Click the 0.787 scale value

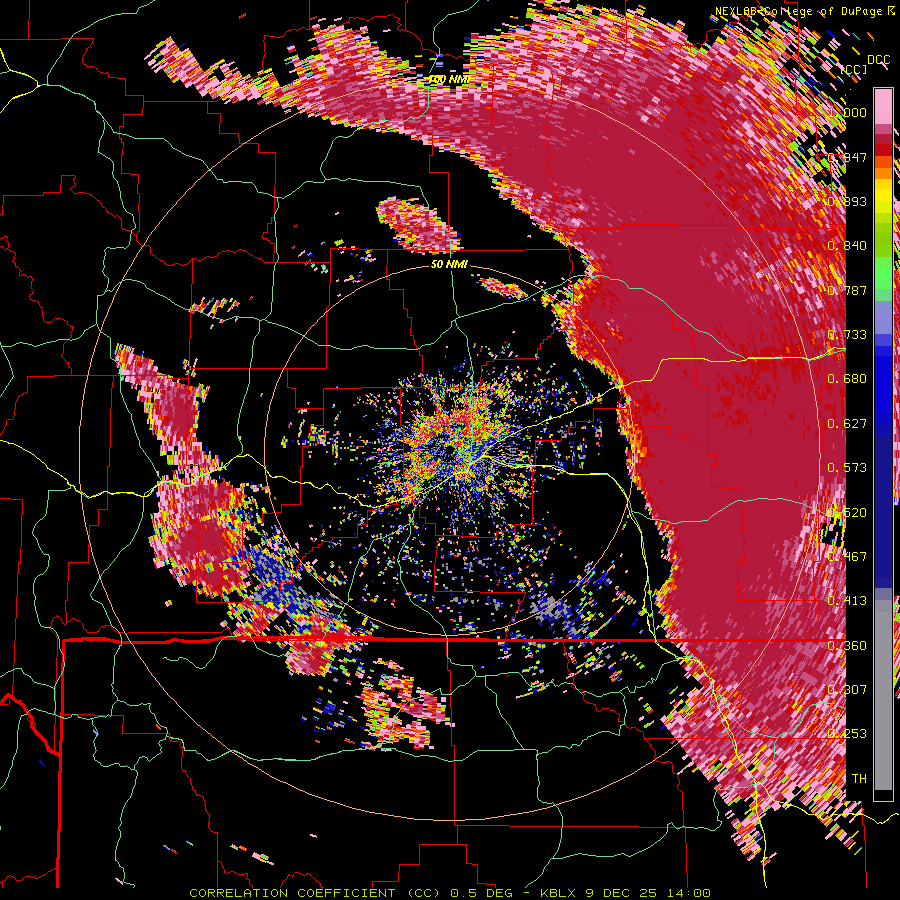pos(847,290)
